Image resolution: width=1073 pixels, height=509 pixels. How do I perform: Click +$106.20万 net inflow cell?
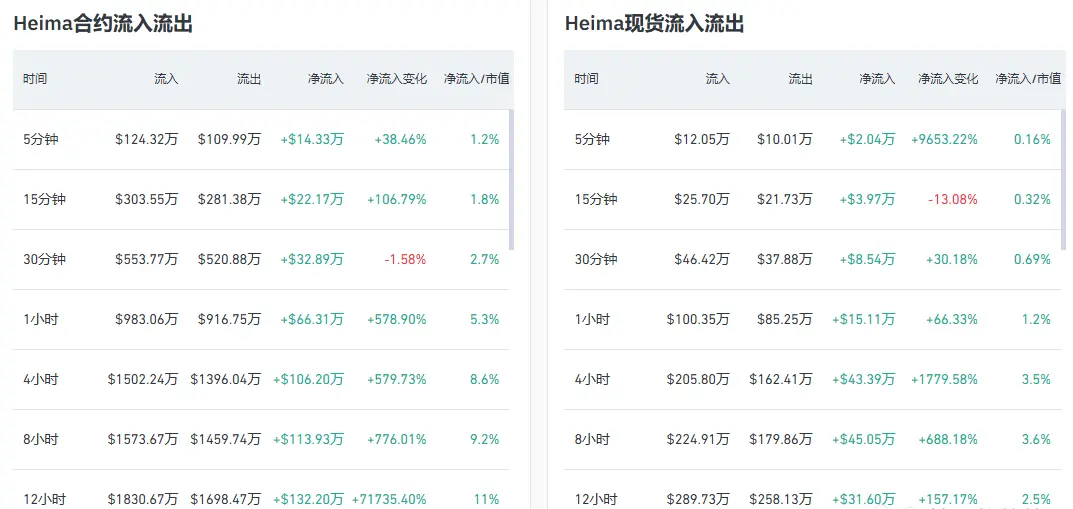[309, 379]
